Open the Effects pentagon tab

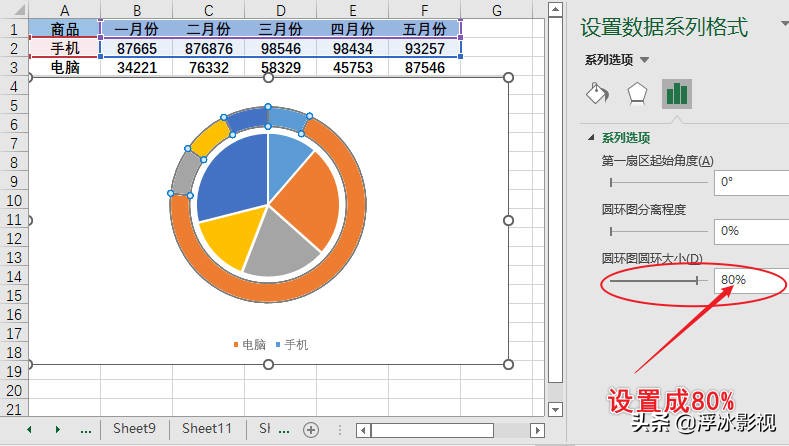[x=637, y=94]
